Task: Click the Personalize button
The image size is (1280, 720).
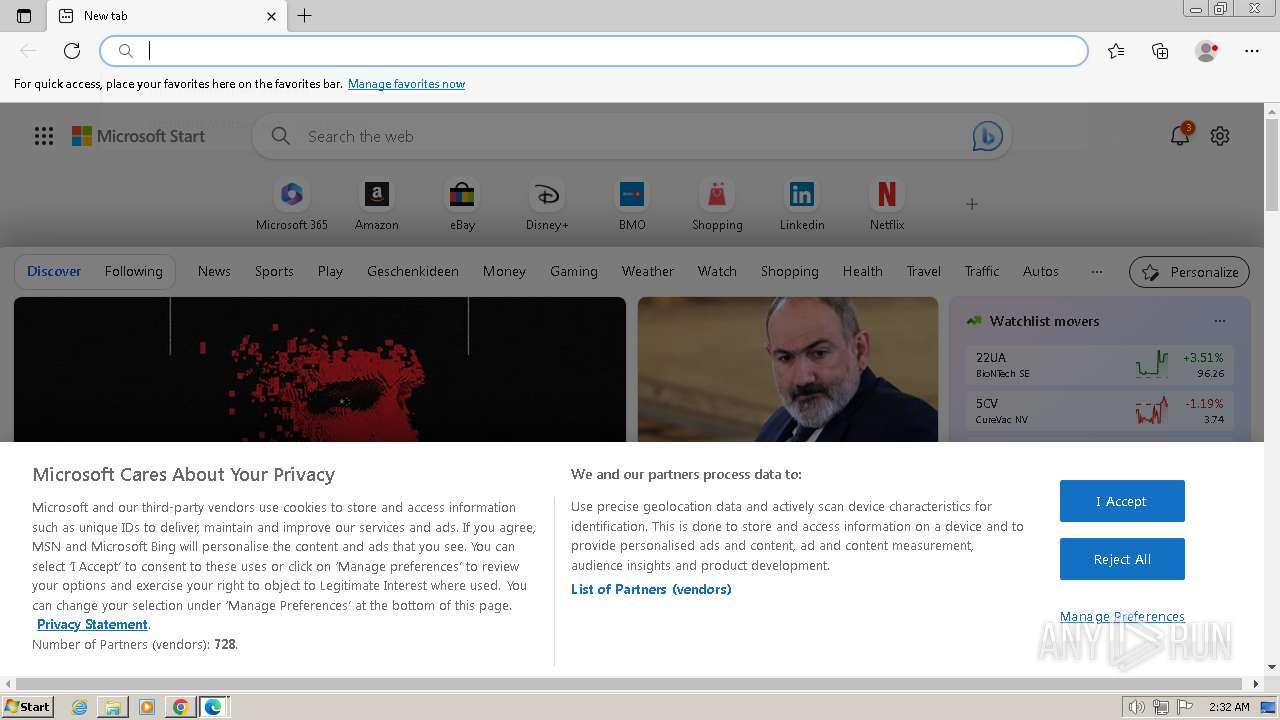Action: click(1190, 272)
